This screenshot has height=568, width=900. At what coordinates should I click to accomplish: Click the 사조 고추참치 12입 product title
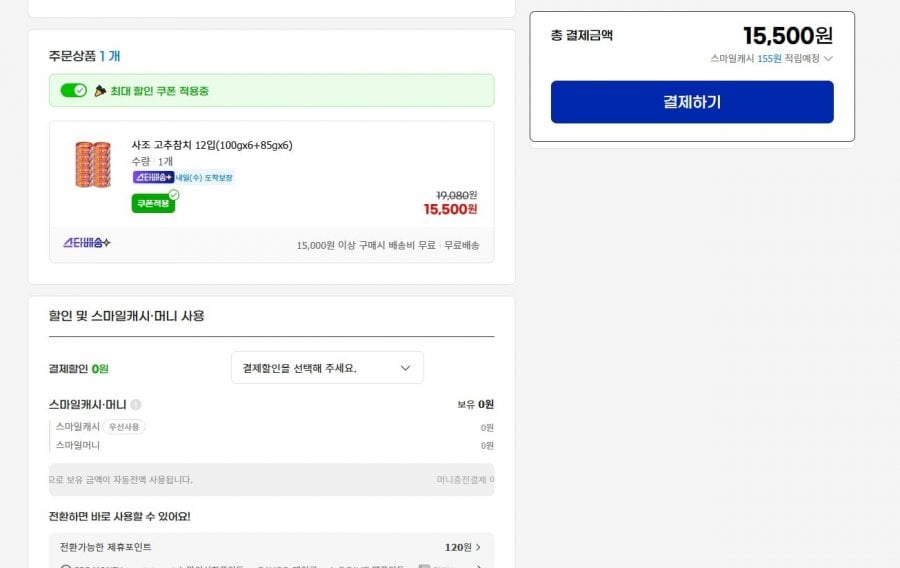[x=212, y=145]
